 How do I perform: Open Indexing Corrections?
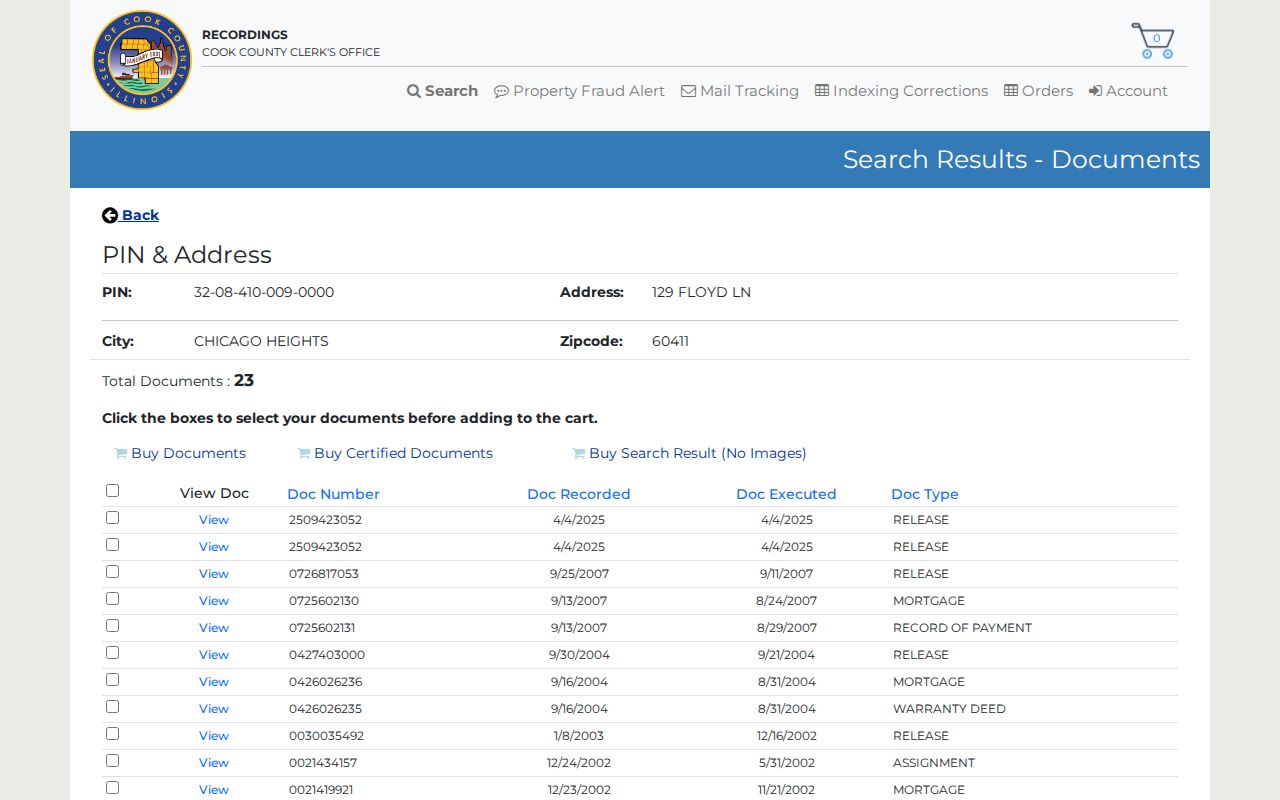pyautogui.click(x=901, y=91)
